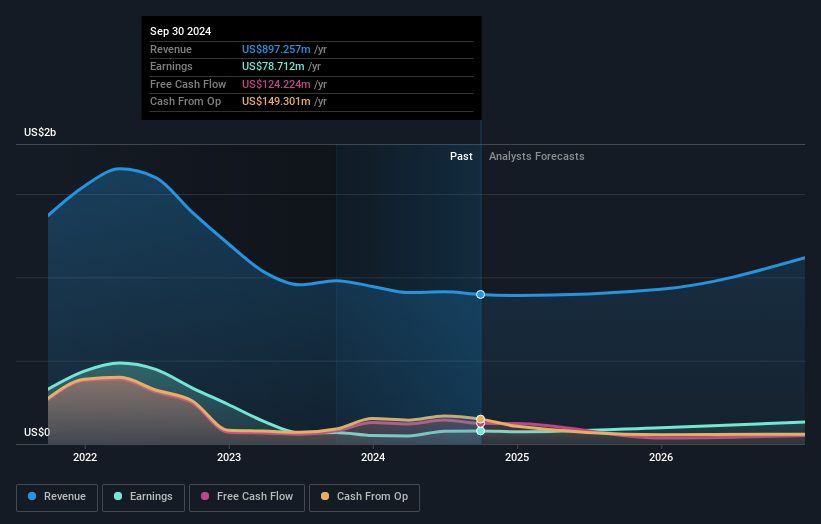Click the US$124.224m free cash flow value
Image resolution: width=821 pixels, height=524 pixels.
click(276, 84)
